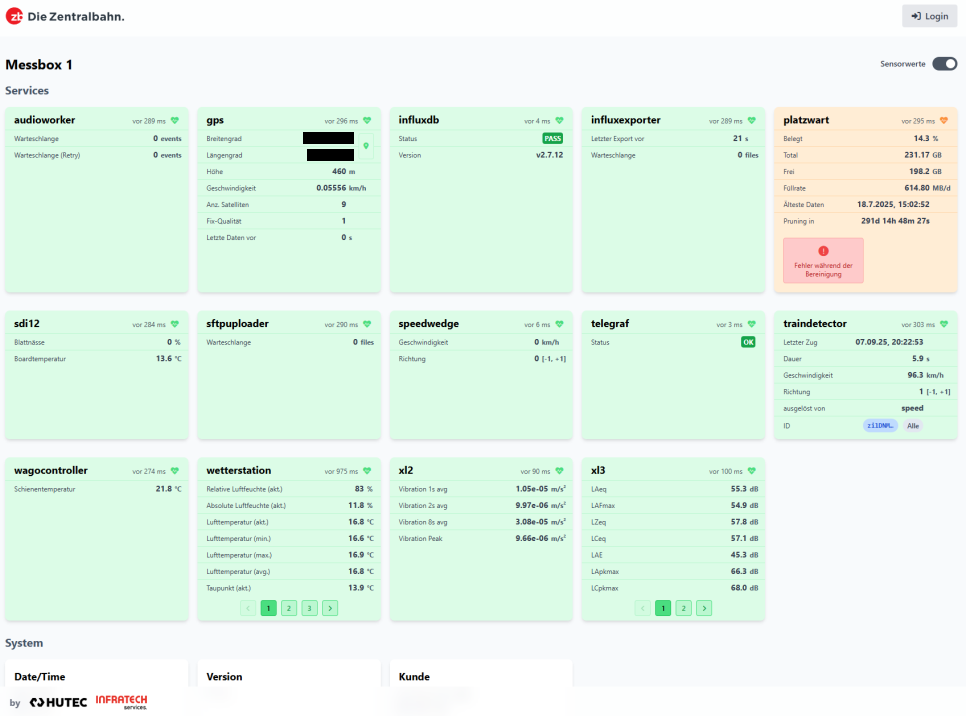
Task: Click the telegraf OK status badge
Action: click(748, 342)
